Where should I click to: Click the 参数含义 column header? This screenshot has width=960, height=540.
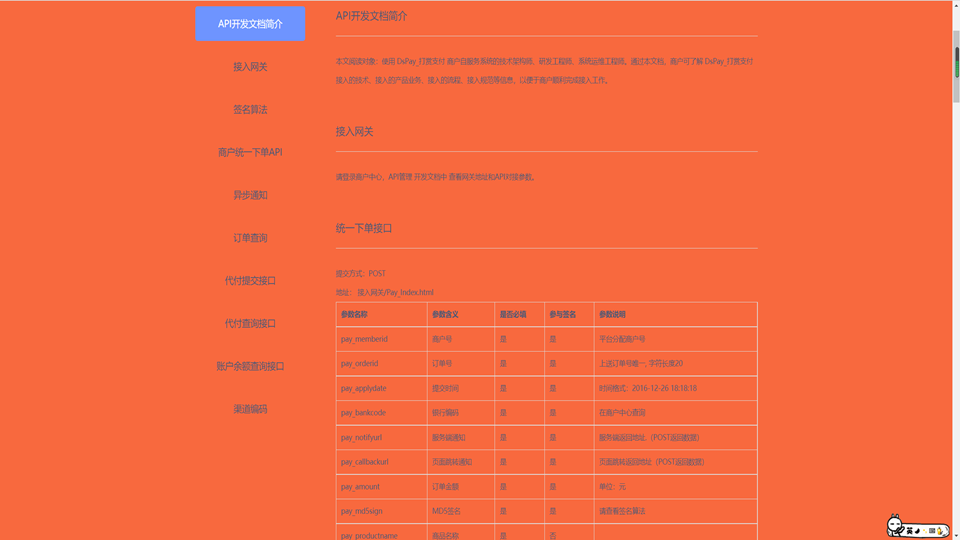[460, 314]
